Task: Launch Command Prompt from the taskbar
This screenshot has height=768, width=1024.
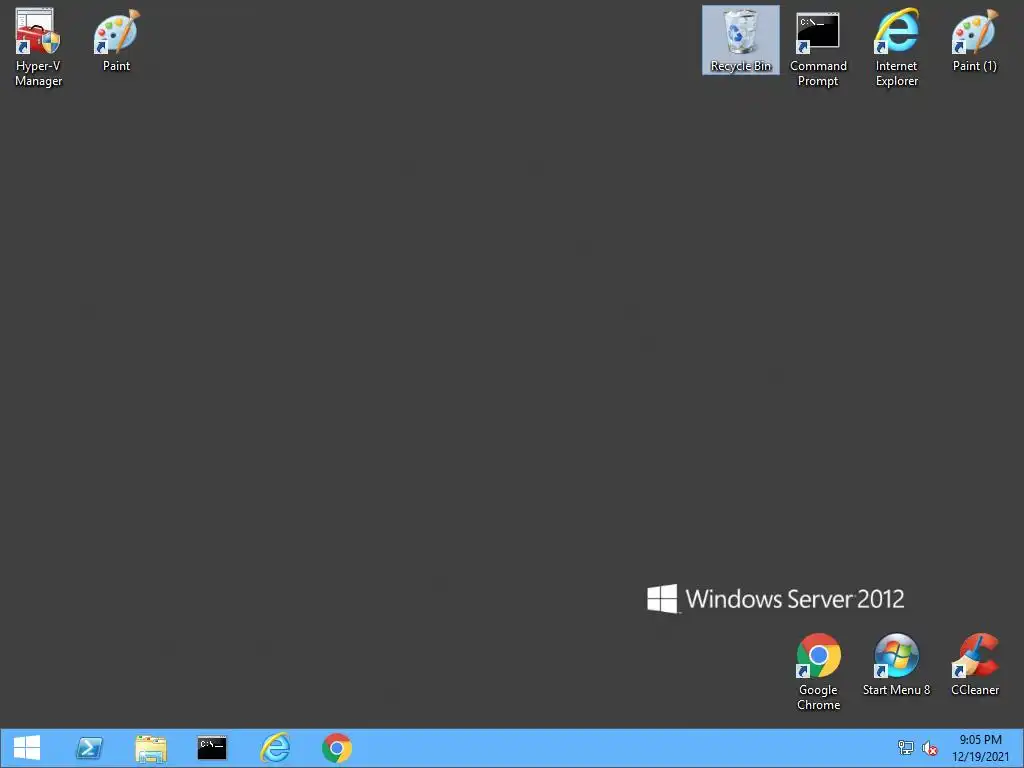Action: click(x=212, y=748)
